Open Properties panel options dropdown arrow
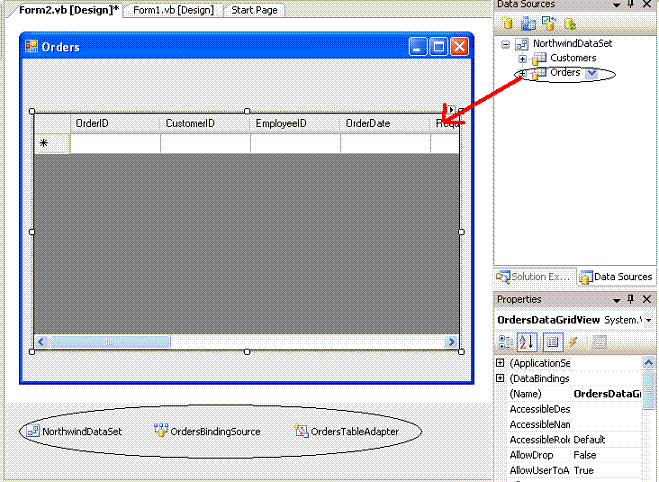Screen dimensions: 659x482 click(x=617, y=300)
